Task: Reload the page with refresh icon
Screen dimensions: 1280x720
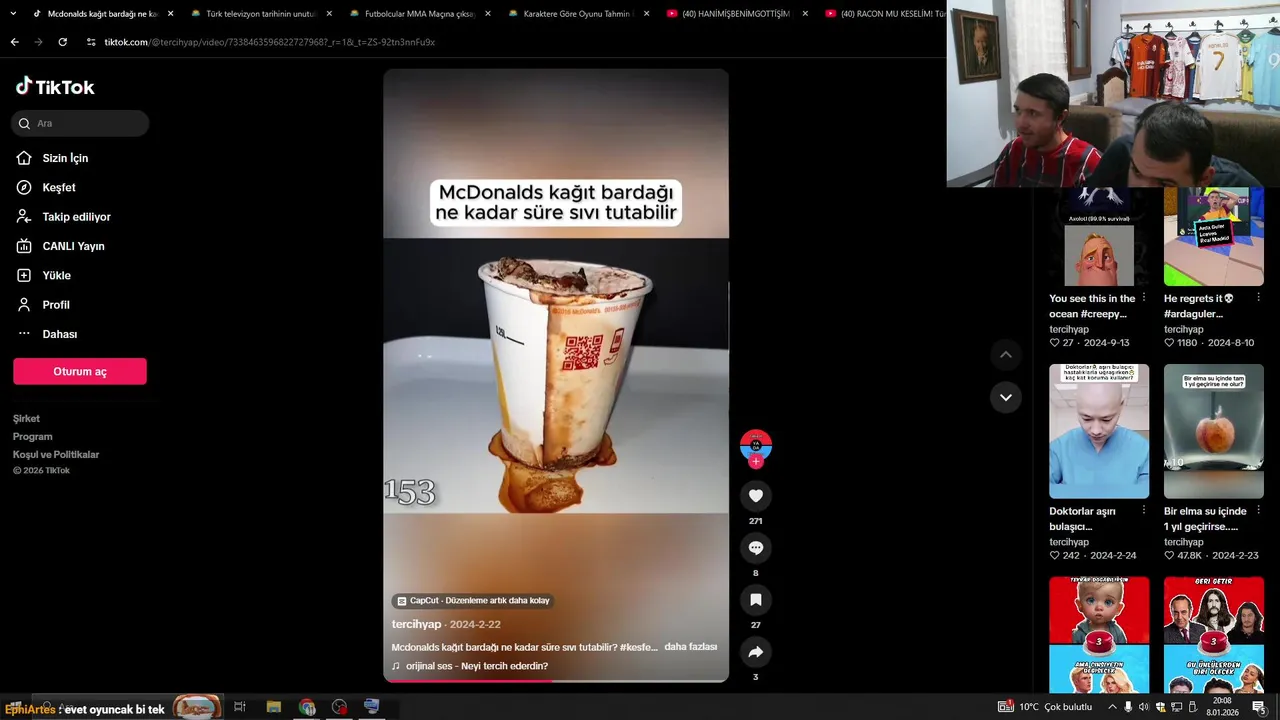Action: [x=62, y=42]
